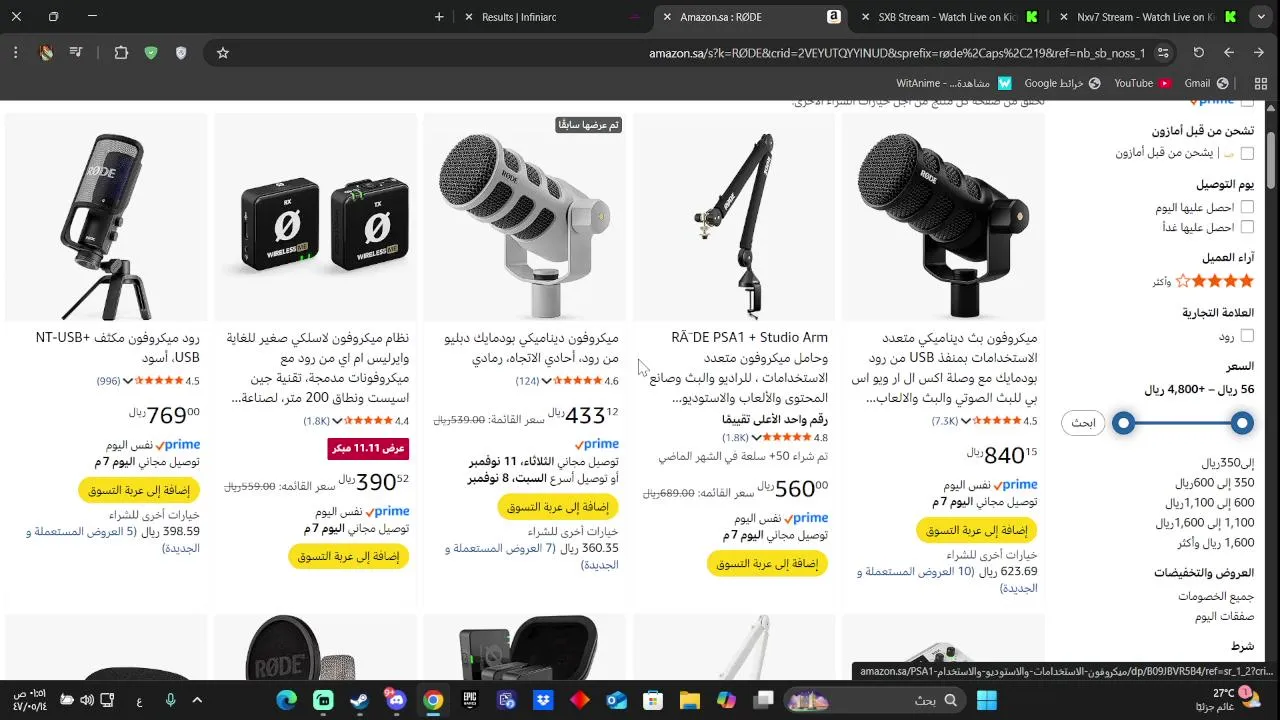The height and width of the screenshot is (720, 1280).
Task: Open the Chrome three-dot menu
Action: point(16,53)
